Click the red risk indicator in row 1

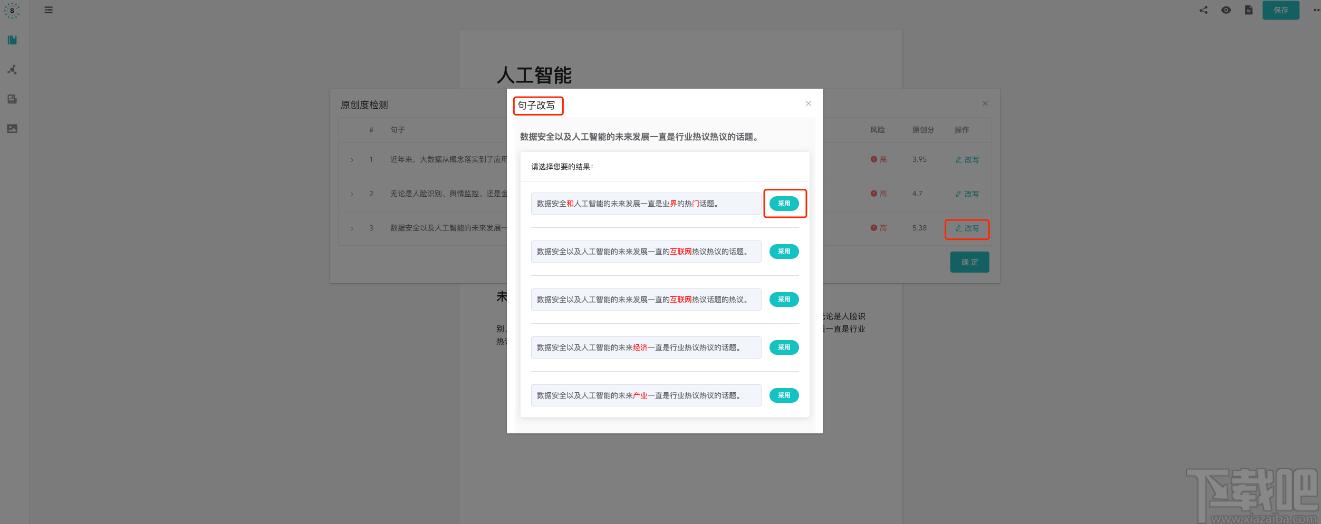(x=878, y=160)
